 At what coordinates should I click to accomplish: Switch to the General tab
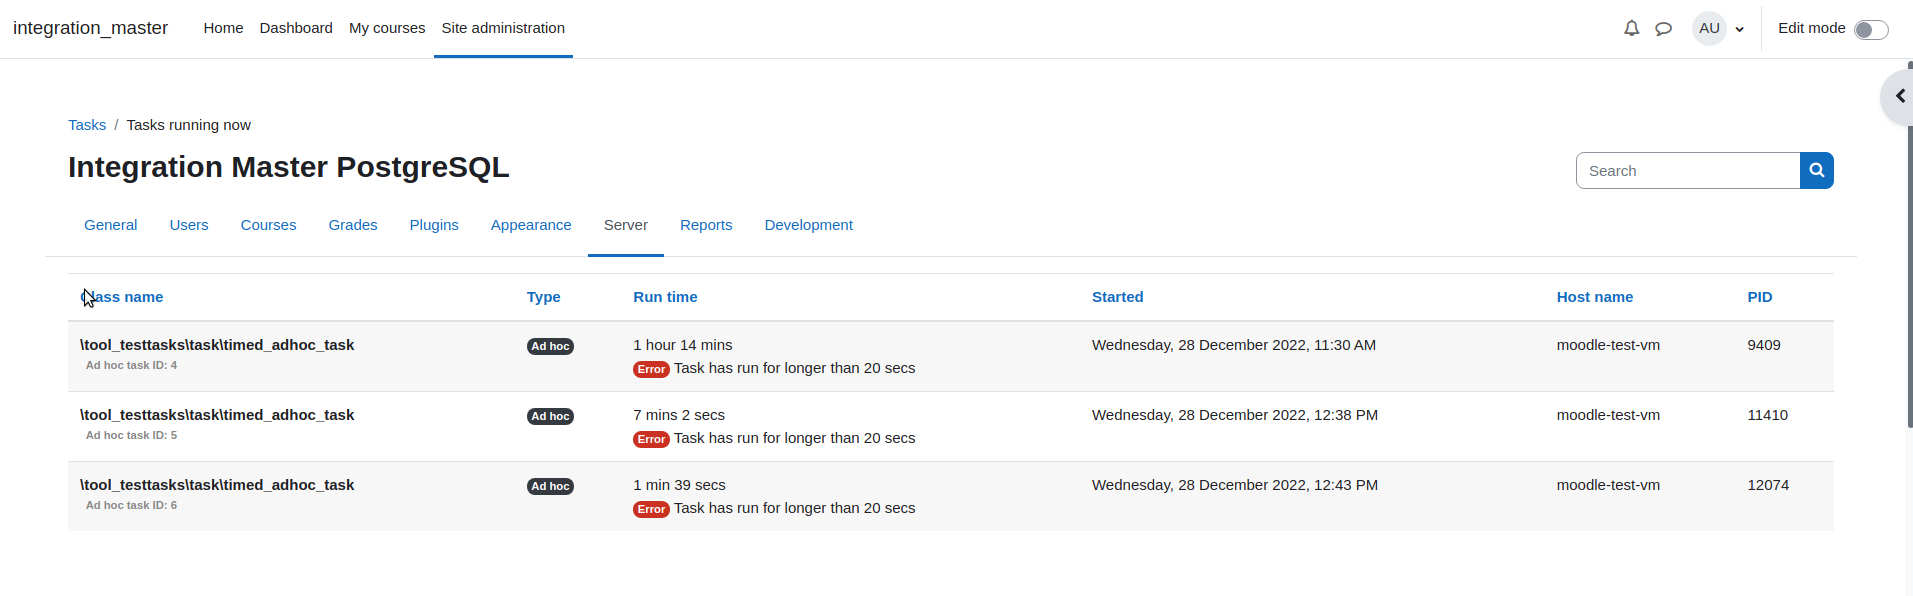[x=110, y=225]
